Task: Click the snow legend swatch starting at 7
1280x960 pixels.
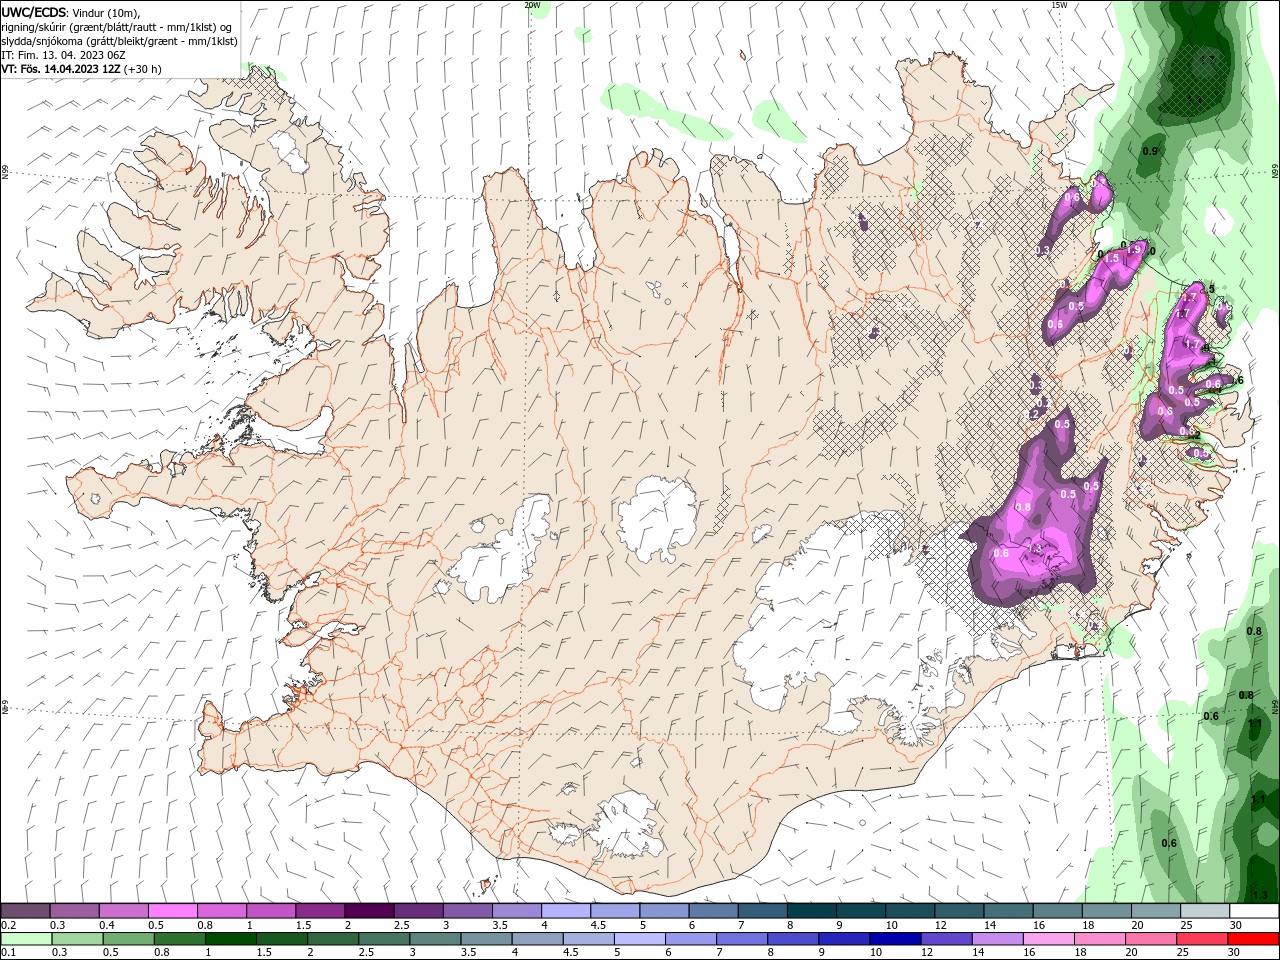Action: click(x=763, y=911)
